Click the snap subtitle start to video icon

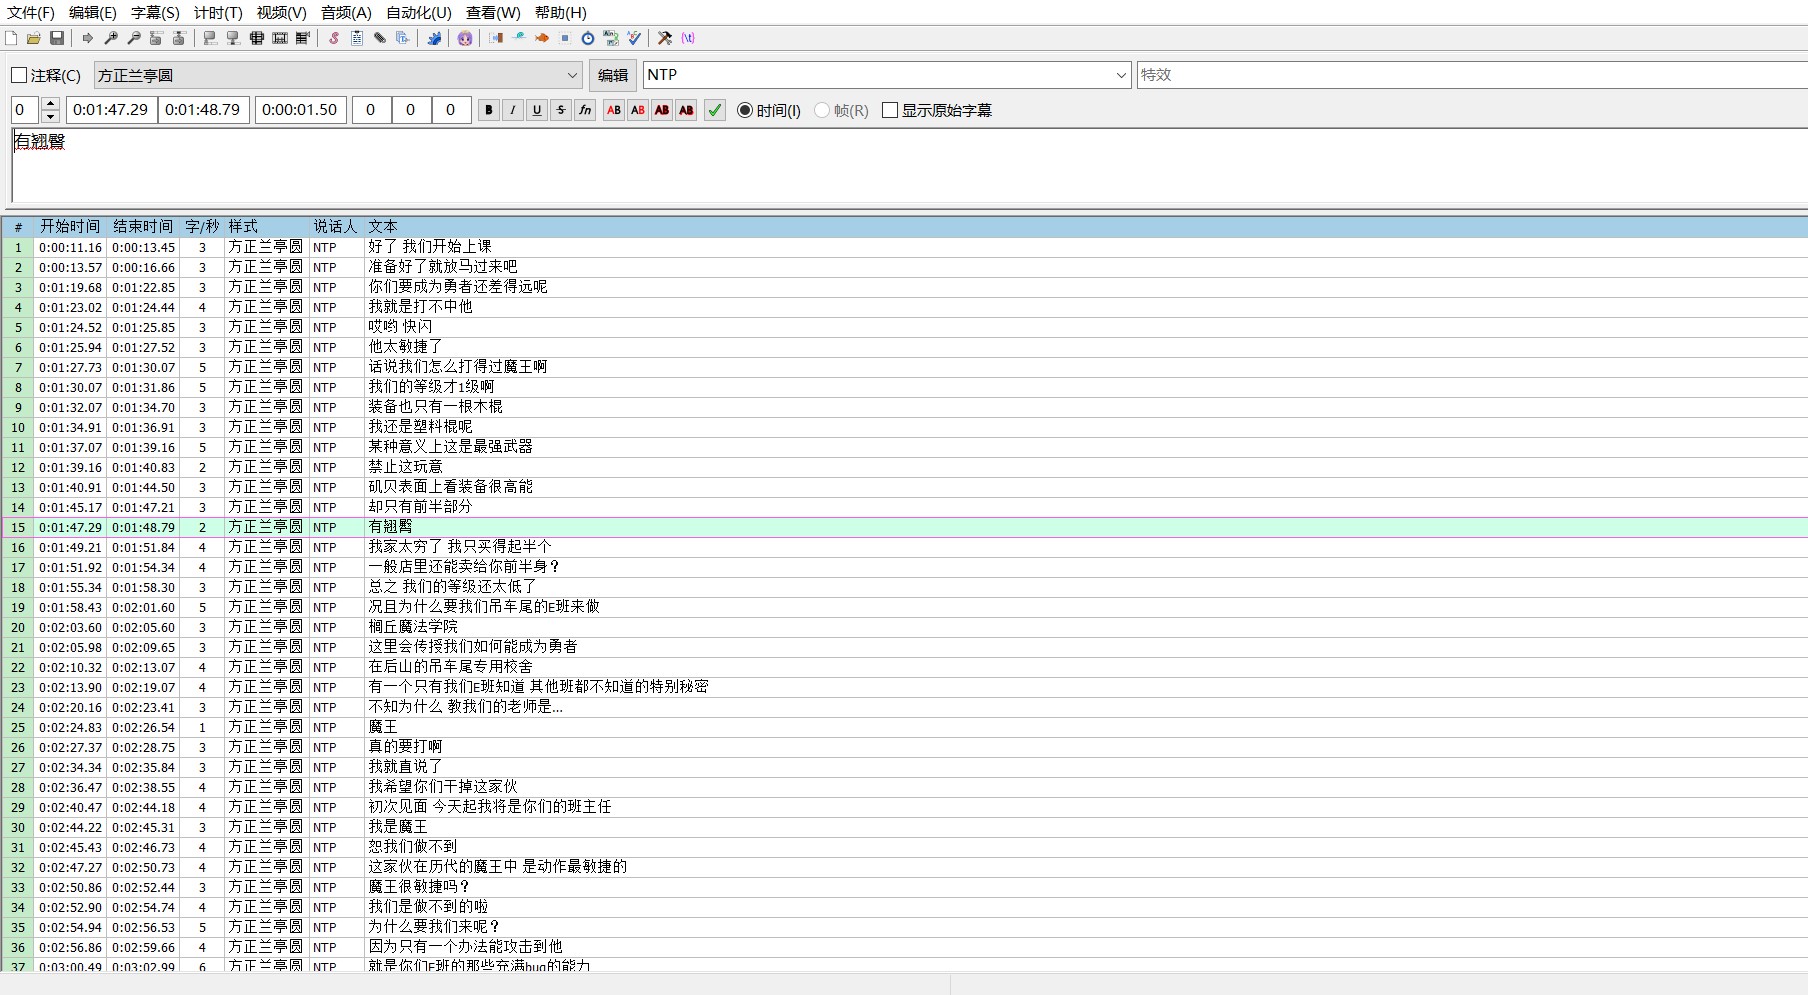click(x=210, y=38)
